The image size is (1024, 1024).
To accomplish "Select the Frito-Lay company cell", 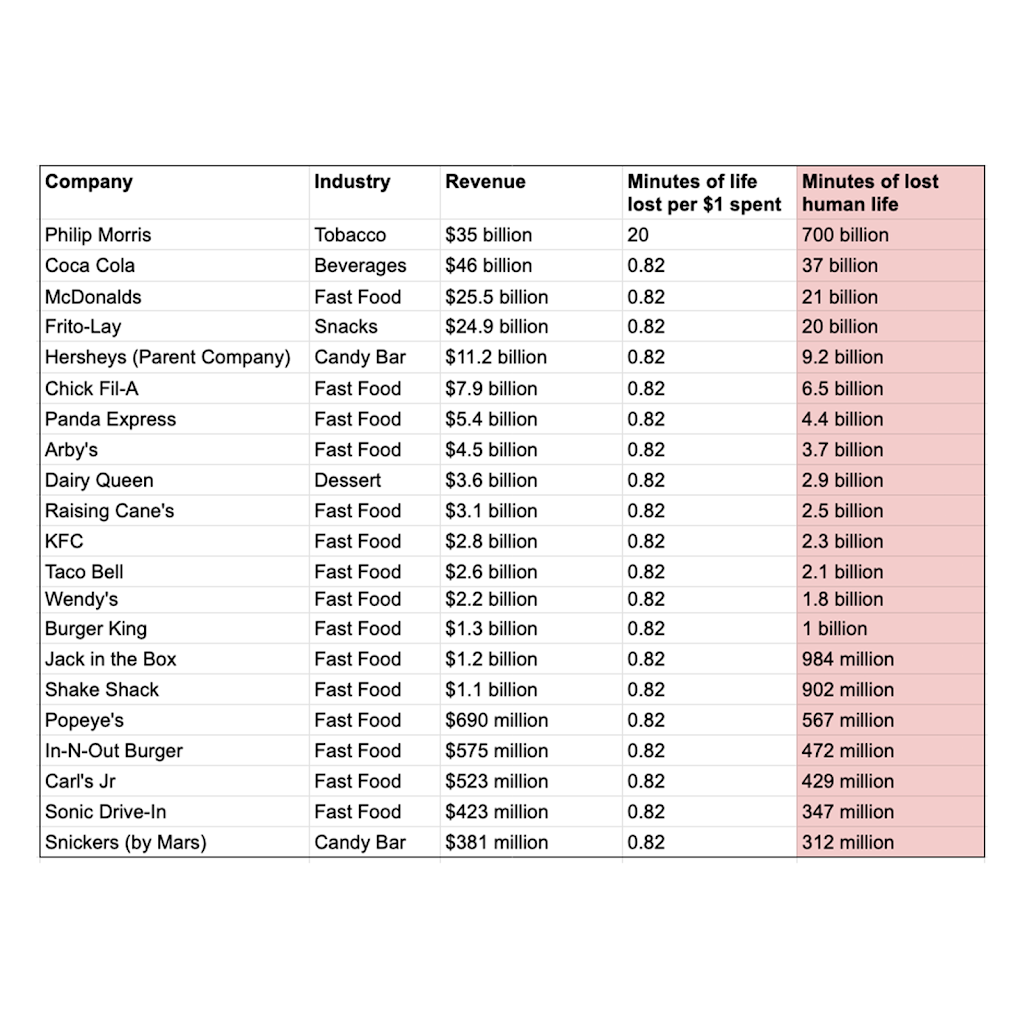I will coord(174,327).
